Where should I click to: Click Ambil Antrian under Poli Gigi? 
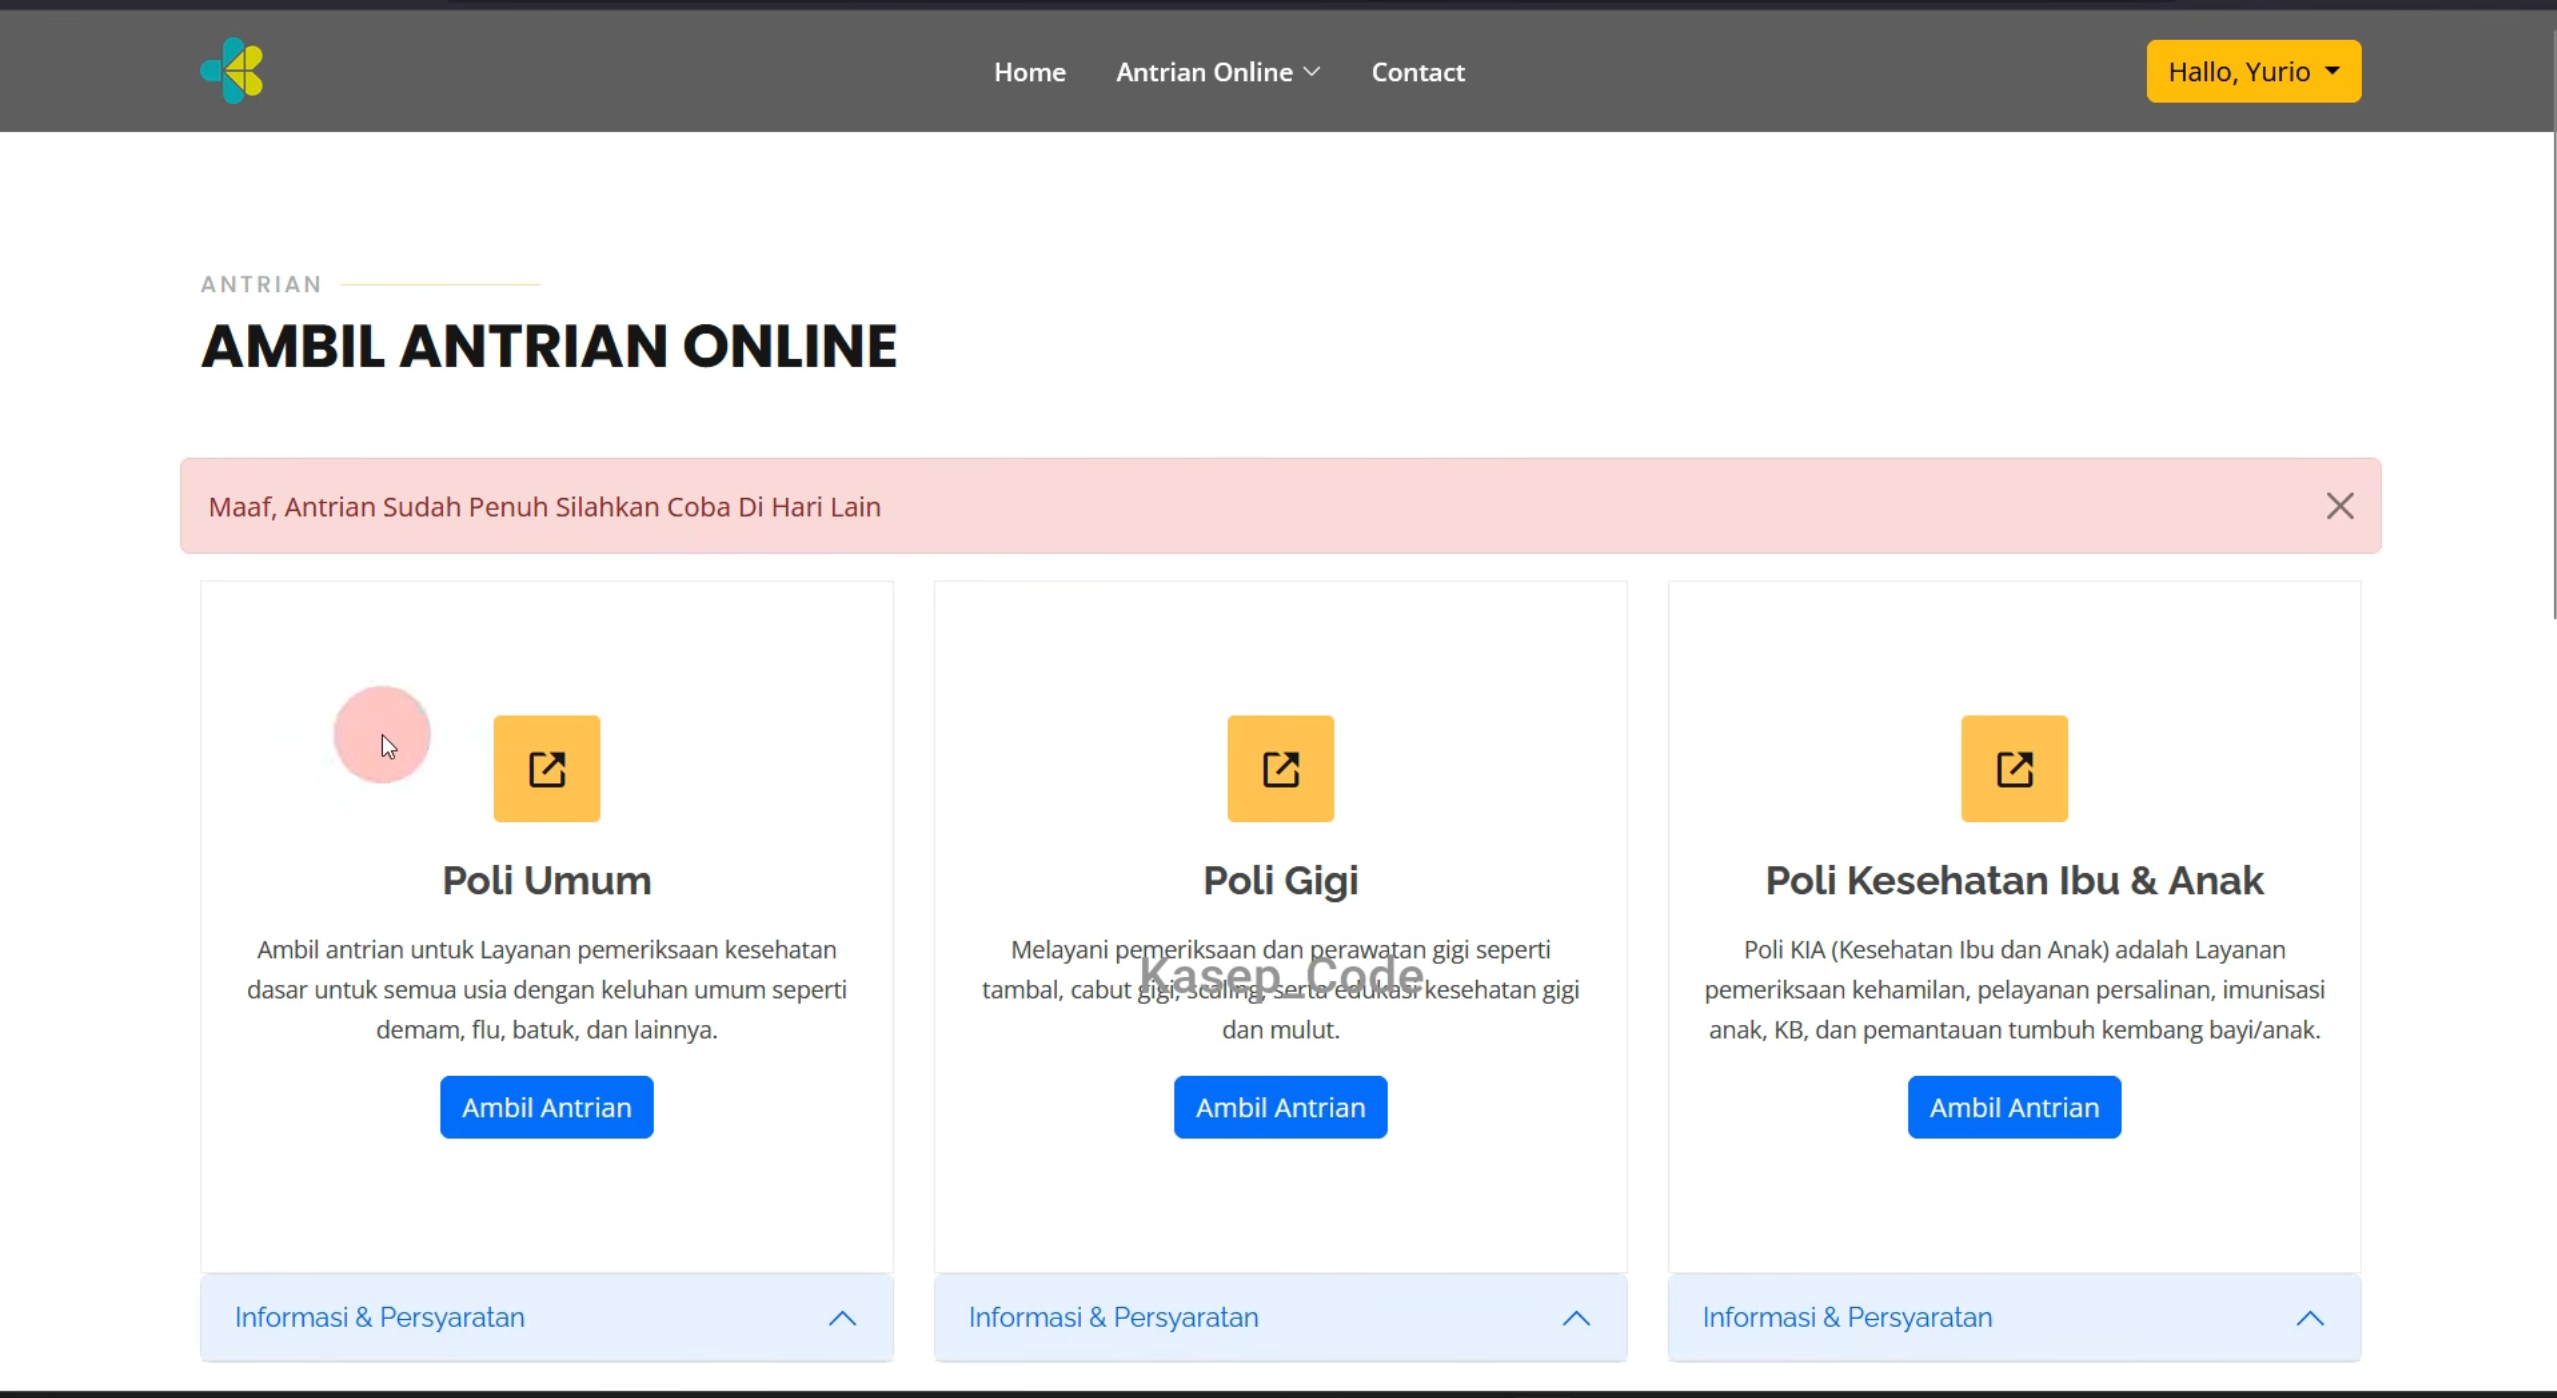pyautogui.click(x=1280, y=1107)
